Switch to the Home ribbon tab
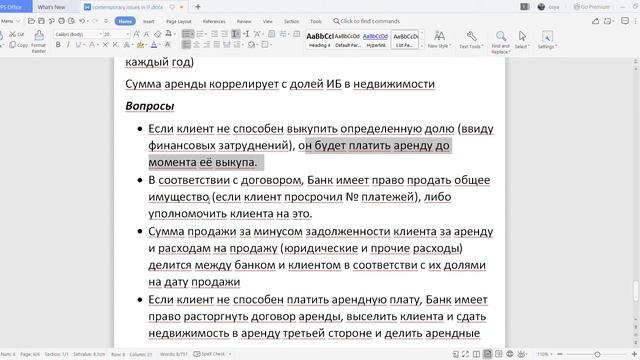The height and width of the screenshot is (360, 640). pos(125,21)
